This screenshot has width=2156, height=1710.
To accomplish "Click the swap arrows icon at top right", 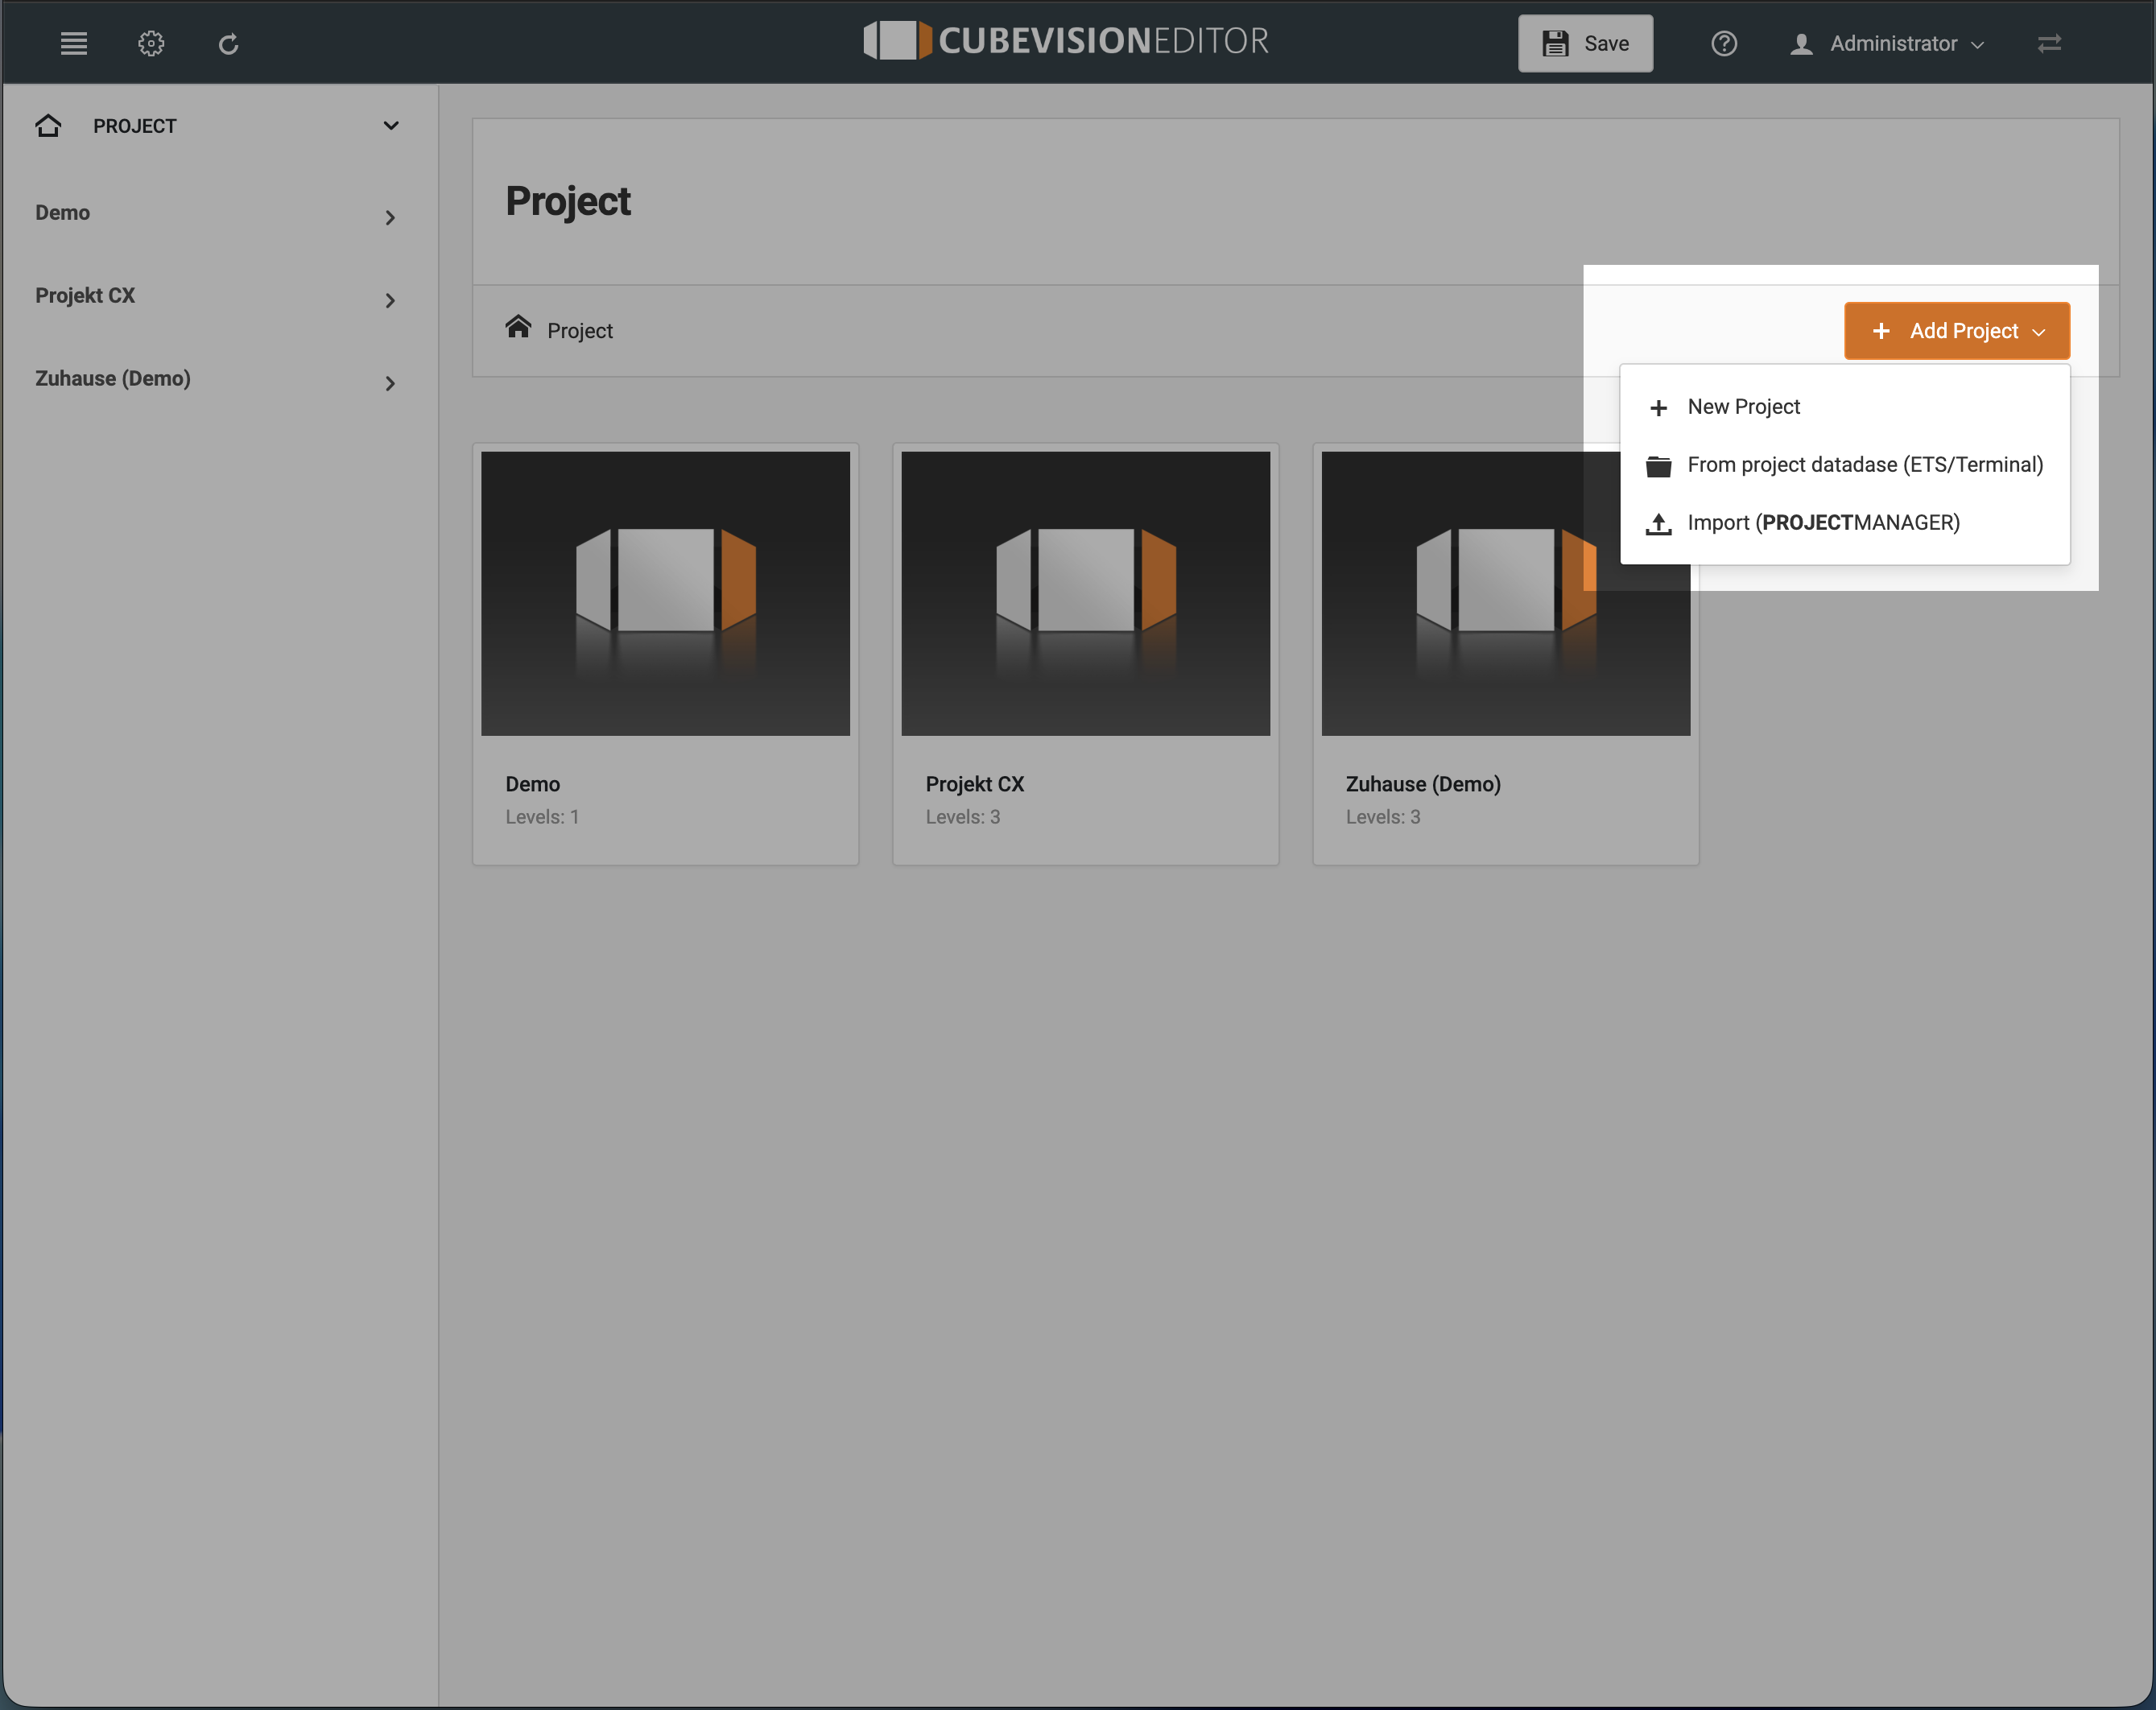I will [x=2049, y=43].
